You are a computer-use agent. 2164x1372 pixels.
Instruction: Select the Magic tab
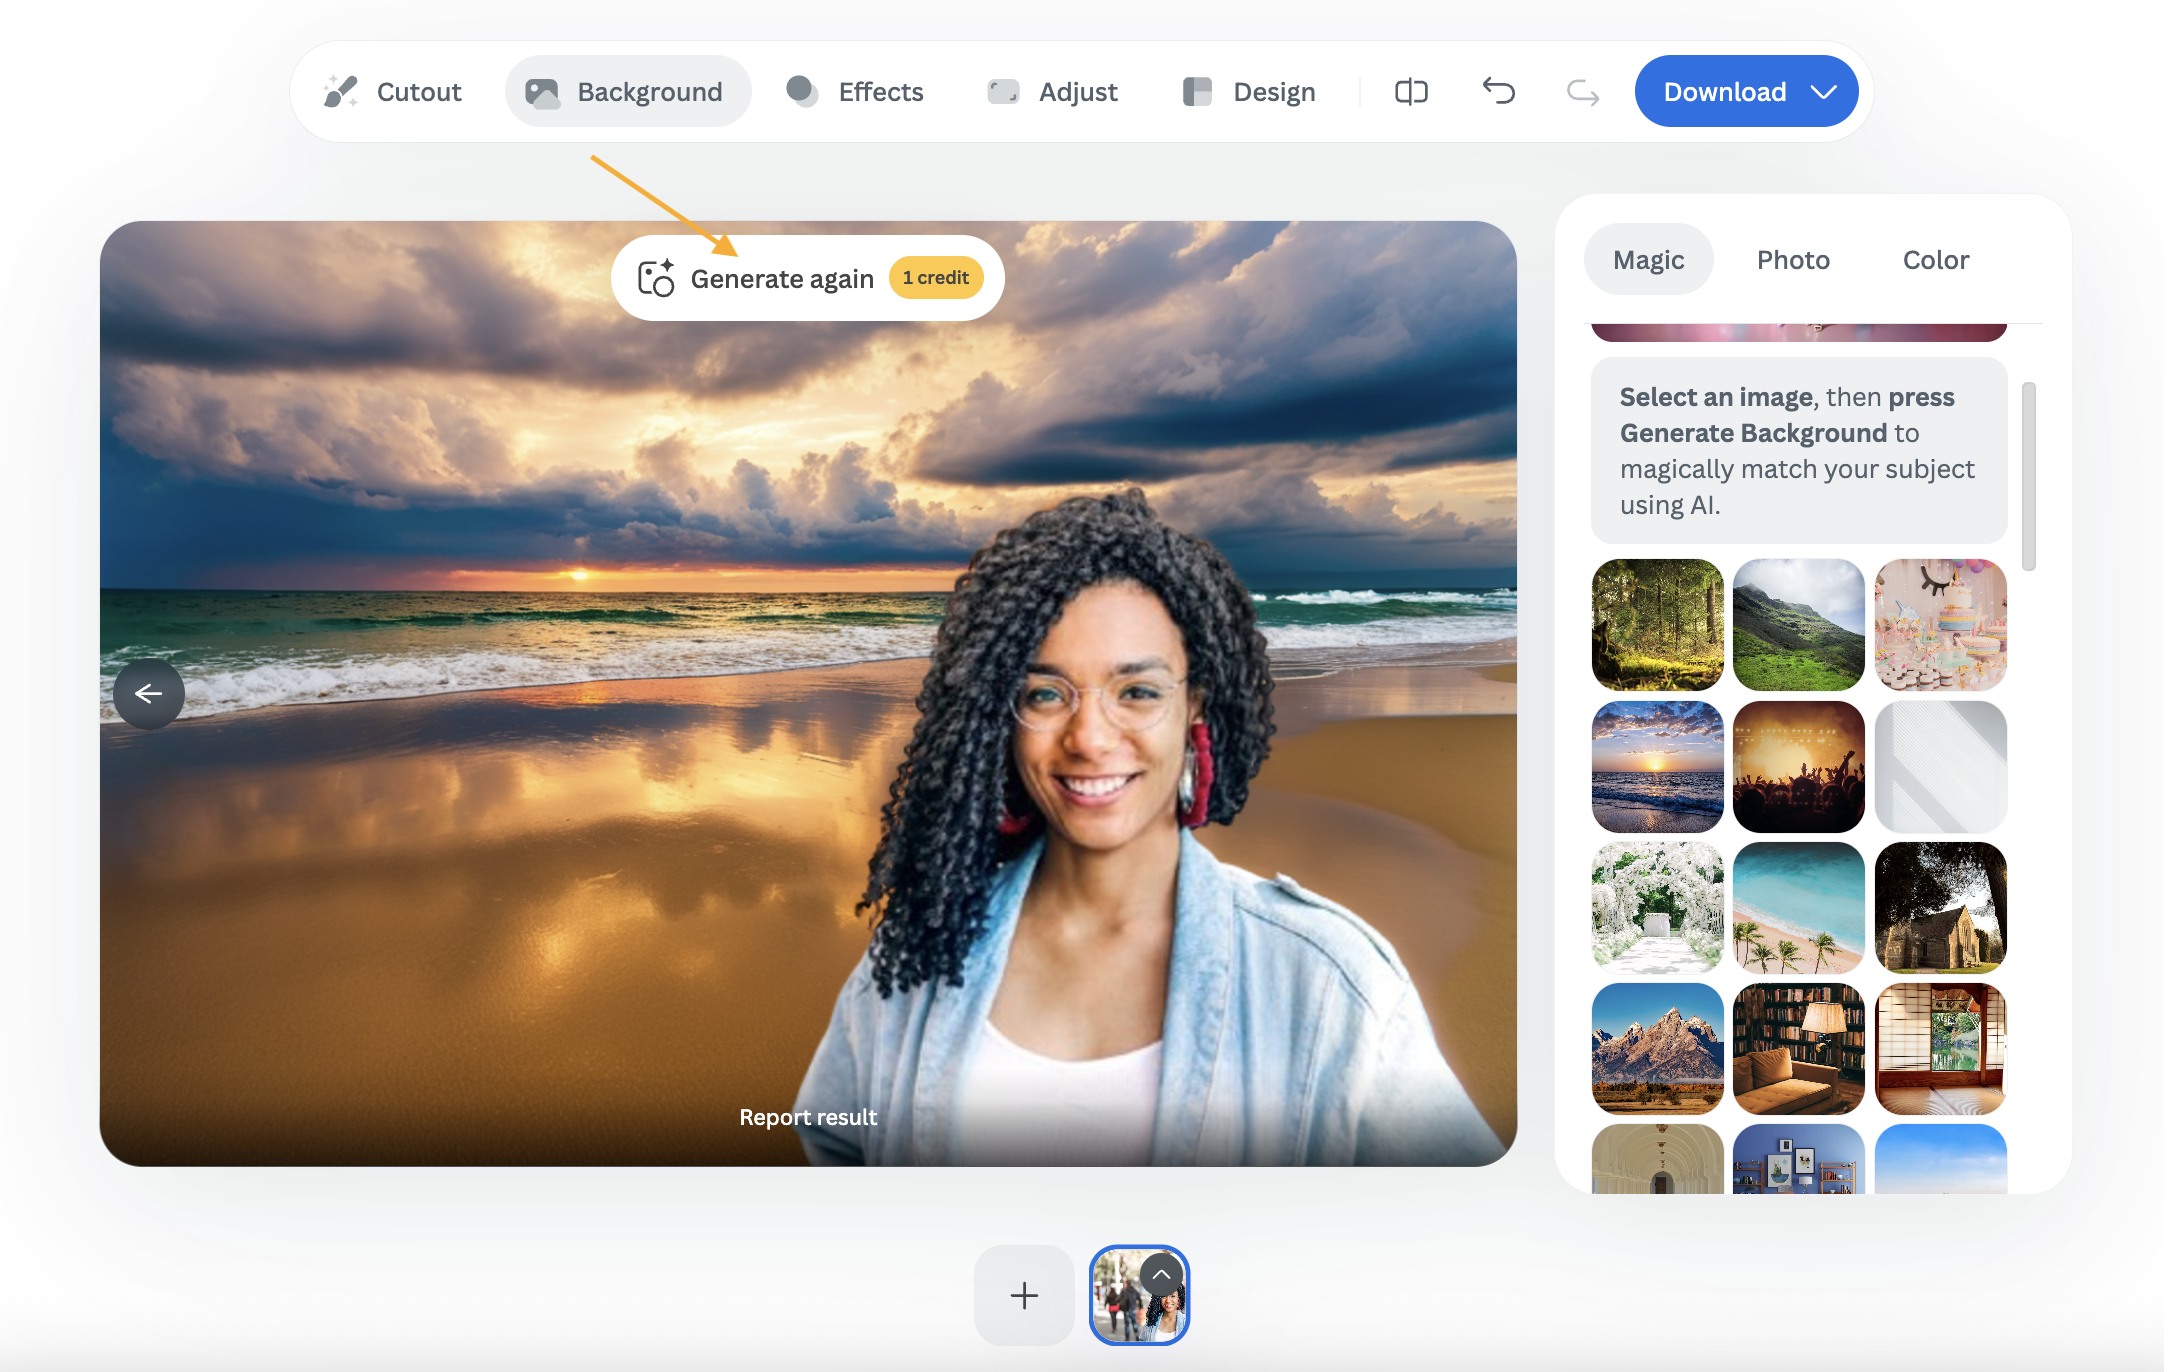point(1648,260)
